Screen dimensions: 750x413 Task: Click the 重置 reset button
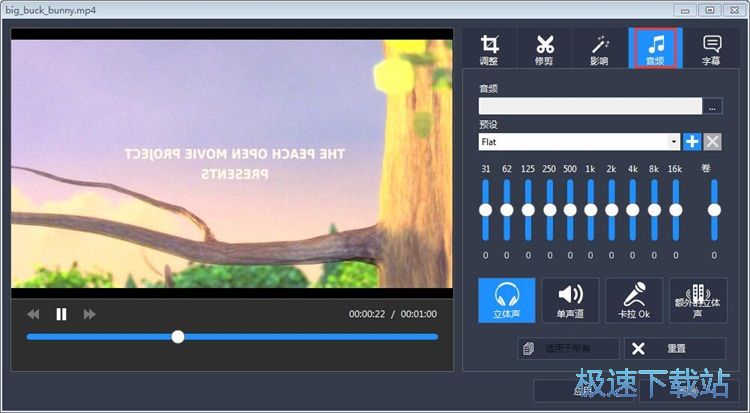(675, 348)
